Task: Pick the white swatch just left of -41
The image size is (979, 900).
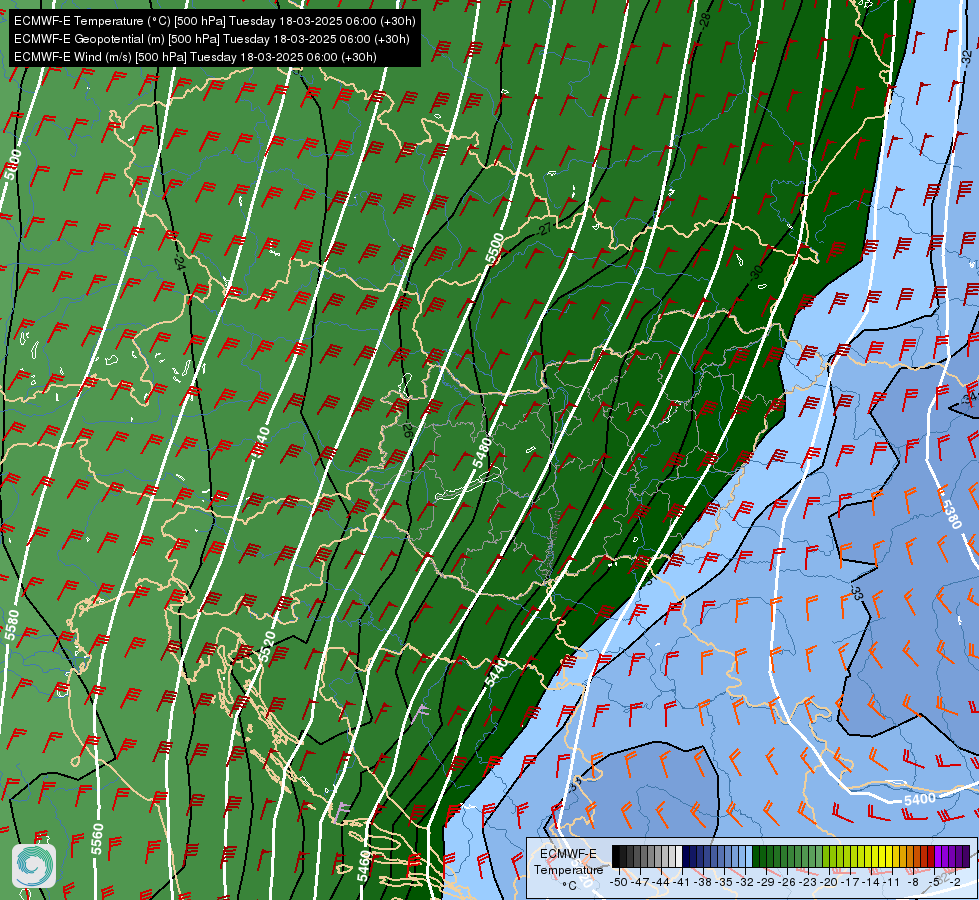Action: (679, 856)
